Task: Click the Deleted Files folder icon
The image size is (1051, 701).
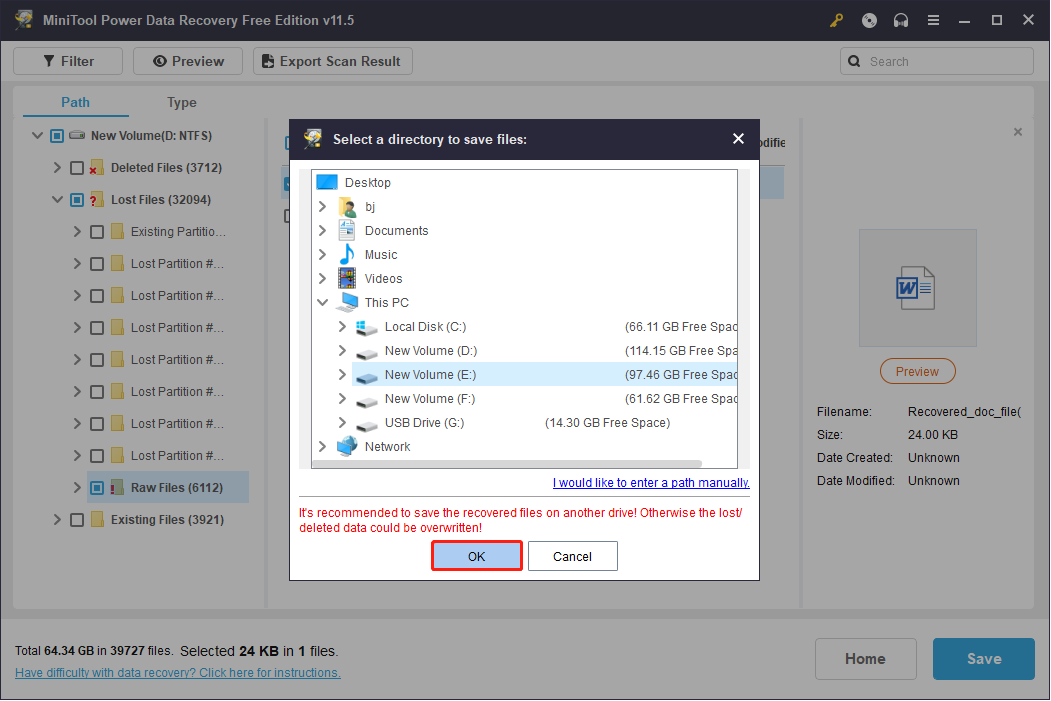Action: [97, 168]
